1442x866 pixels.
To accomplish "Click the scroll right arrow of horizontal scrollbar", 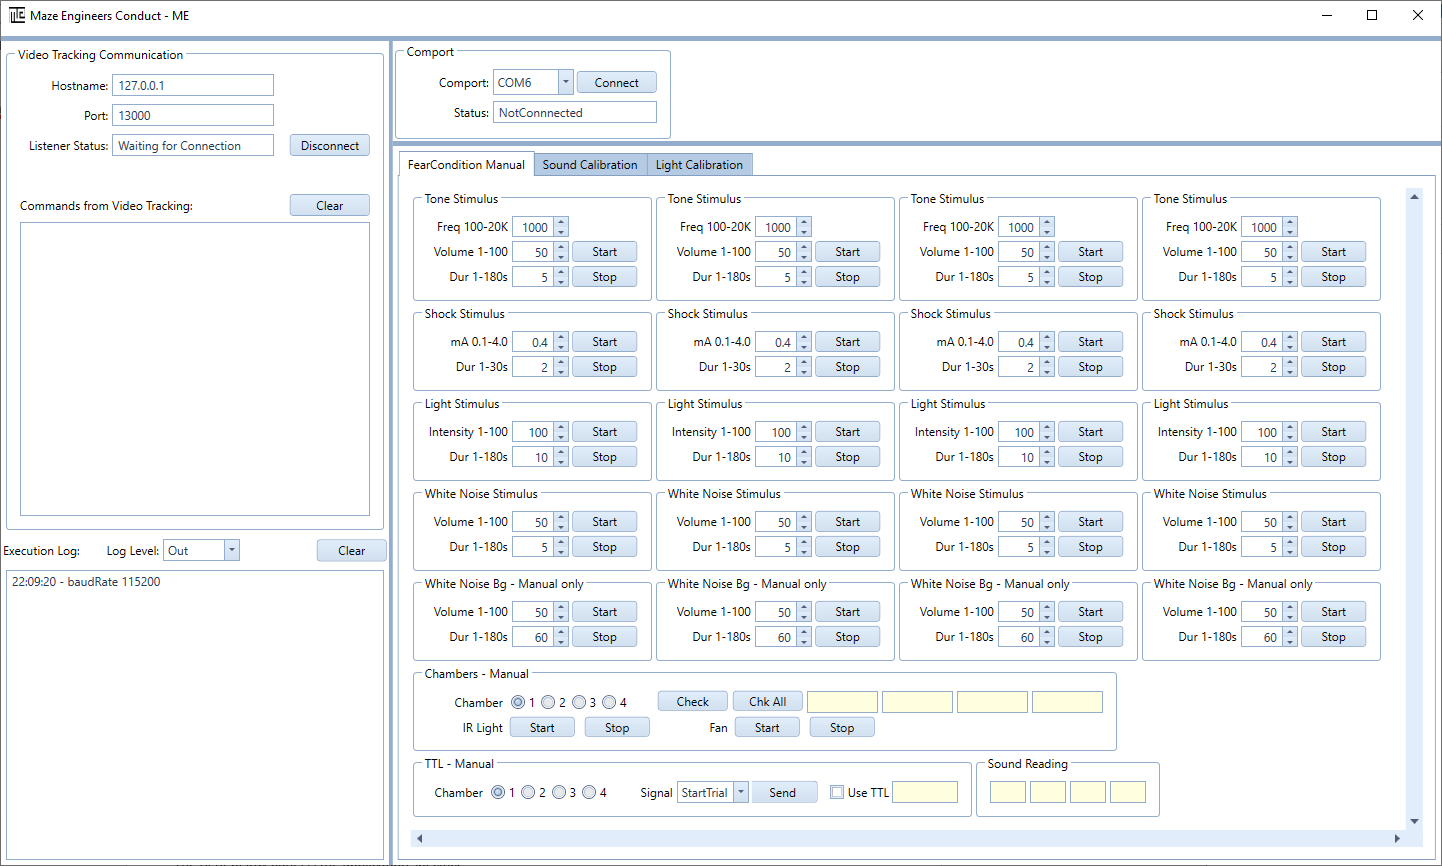I will 1397,838.
